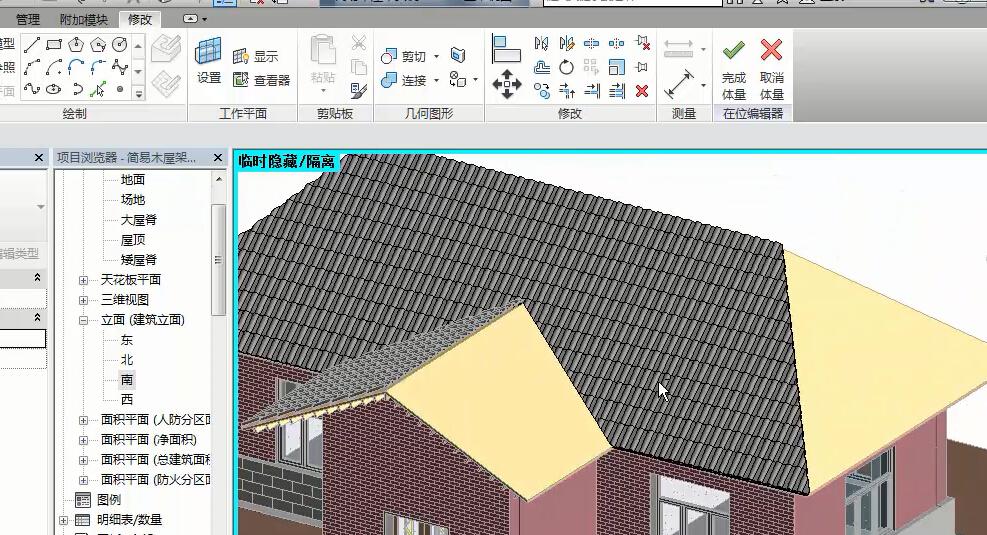Viewport: 987px width, 535px height.
Task: Switch to the 附加模块 ribbon tab
Action: 83,20
